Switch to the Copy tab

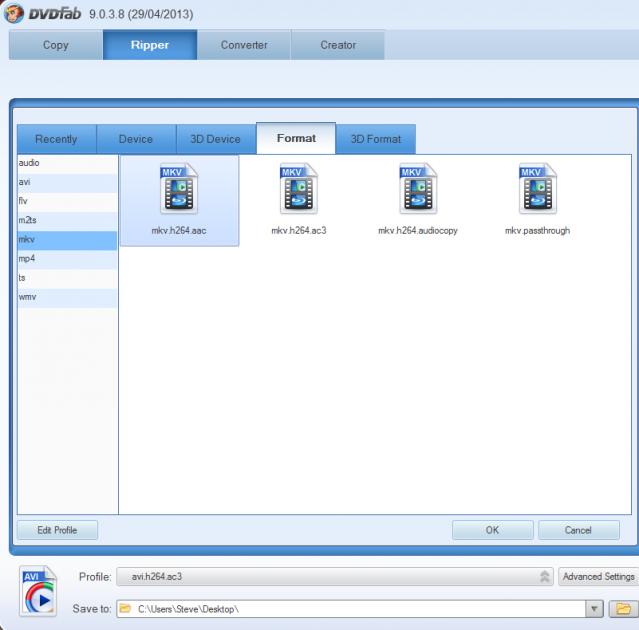point(55,45)
